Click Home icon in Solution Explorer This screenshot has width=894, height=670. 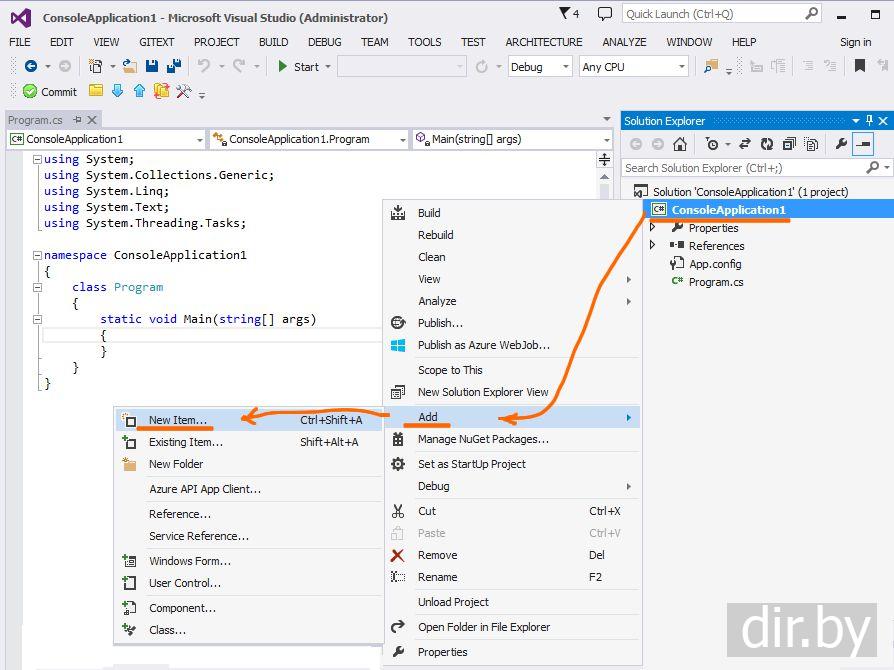[680, 144]
